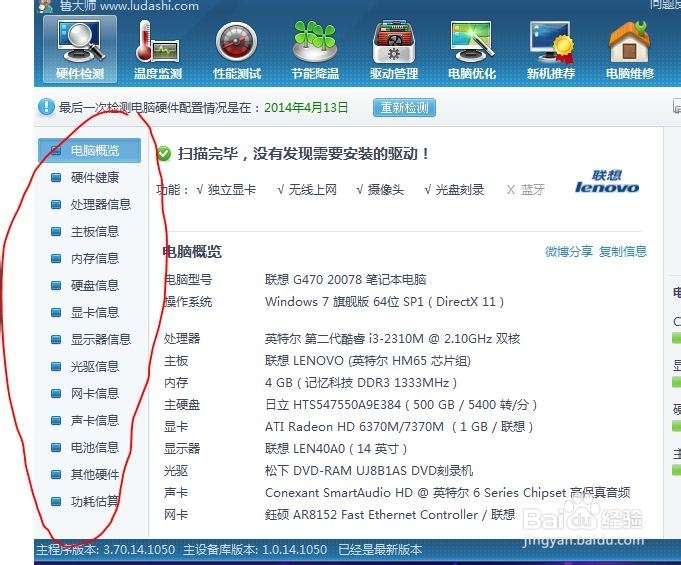
Task: Click the 主程序版本 3.70.14.1050 status text
Action: 105,550
